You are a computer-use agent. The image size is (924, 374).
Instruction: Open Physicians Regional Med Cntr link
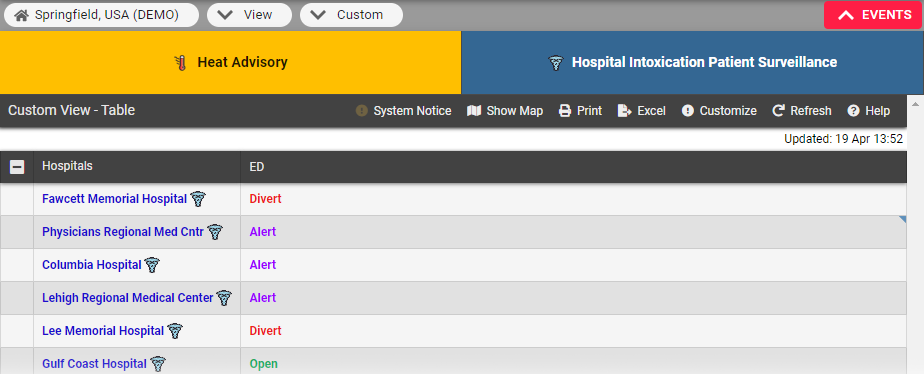click(x=123, y=232)
